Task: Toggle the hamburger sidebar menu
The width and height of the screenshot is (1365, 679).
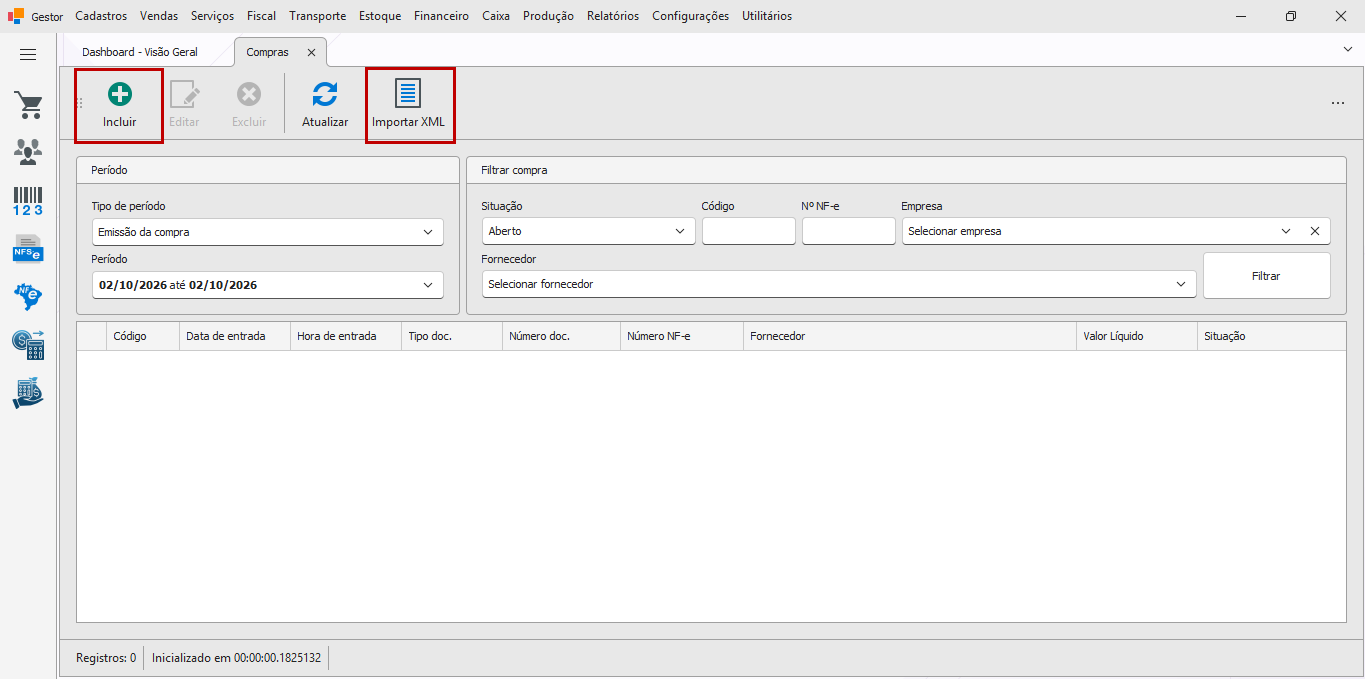Action: 28,55
